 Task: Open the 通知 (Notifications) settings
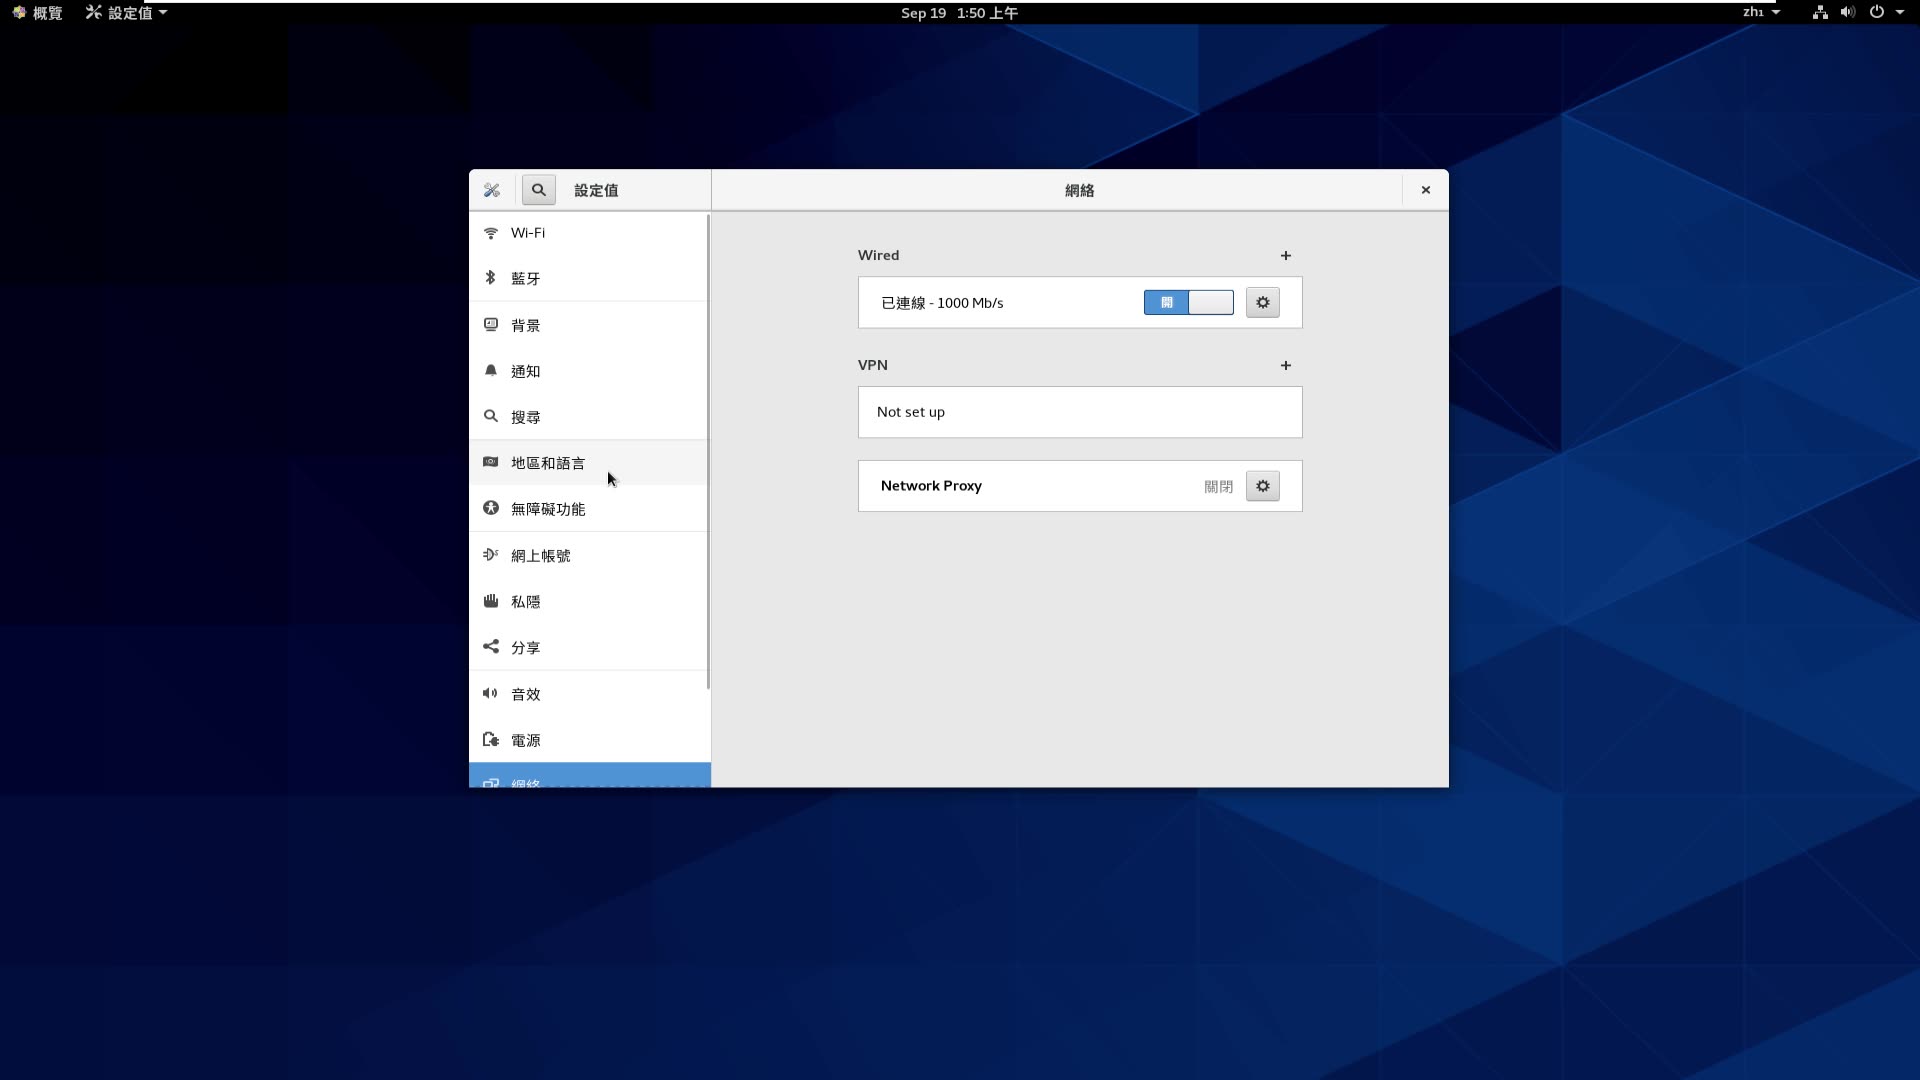525,370
